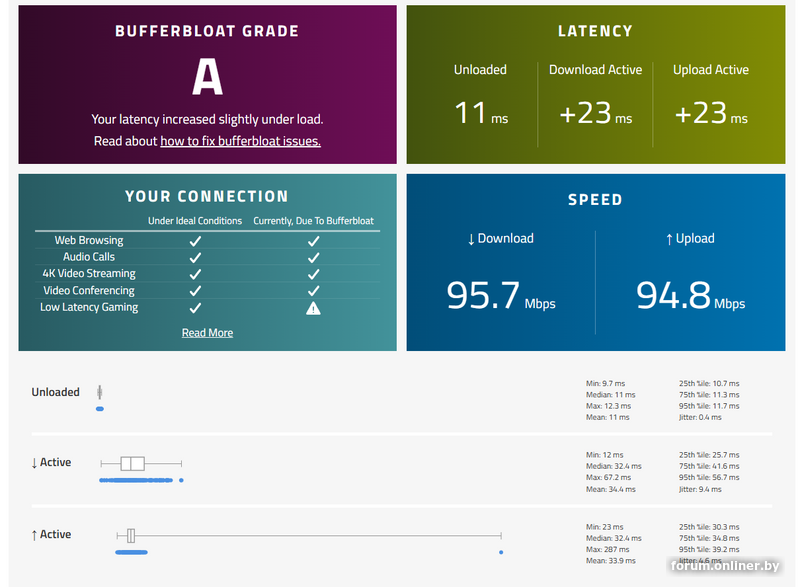Click the bufferbloat grade letter A
The width and height of the screenshot is (800, 587).
pyautogui.click(x=207, y=76)
